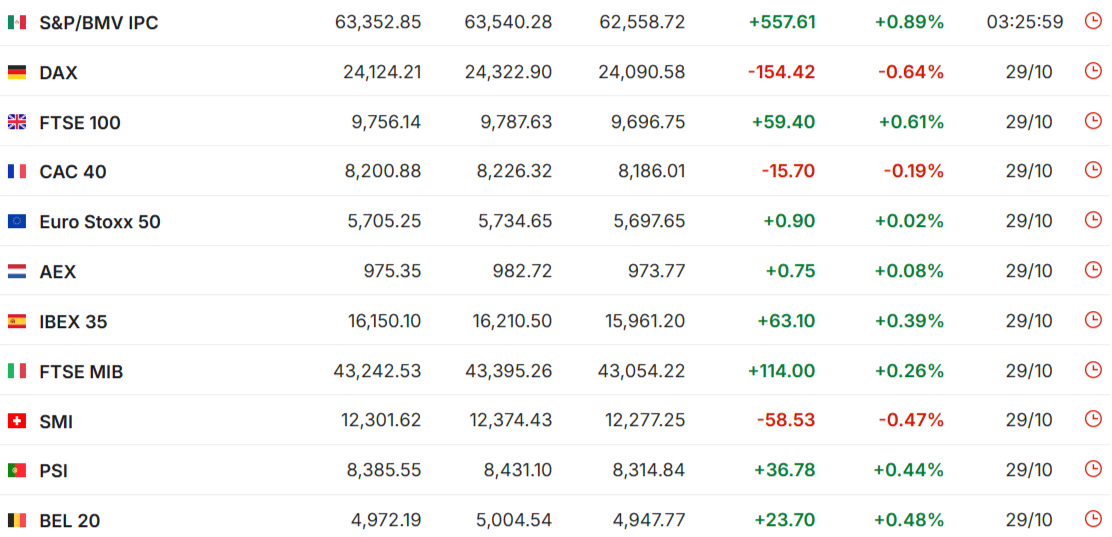The image size is (1112, 537).
Task: Select the AEX index name
Action: coord(57,271)
